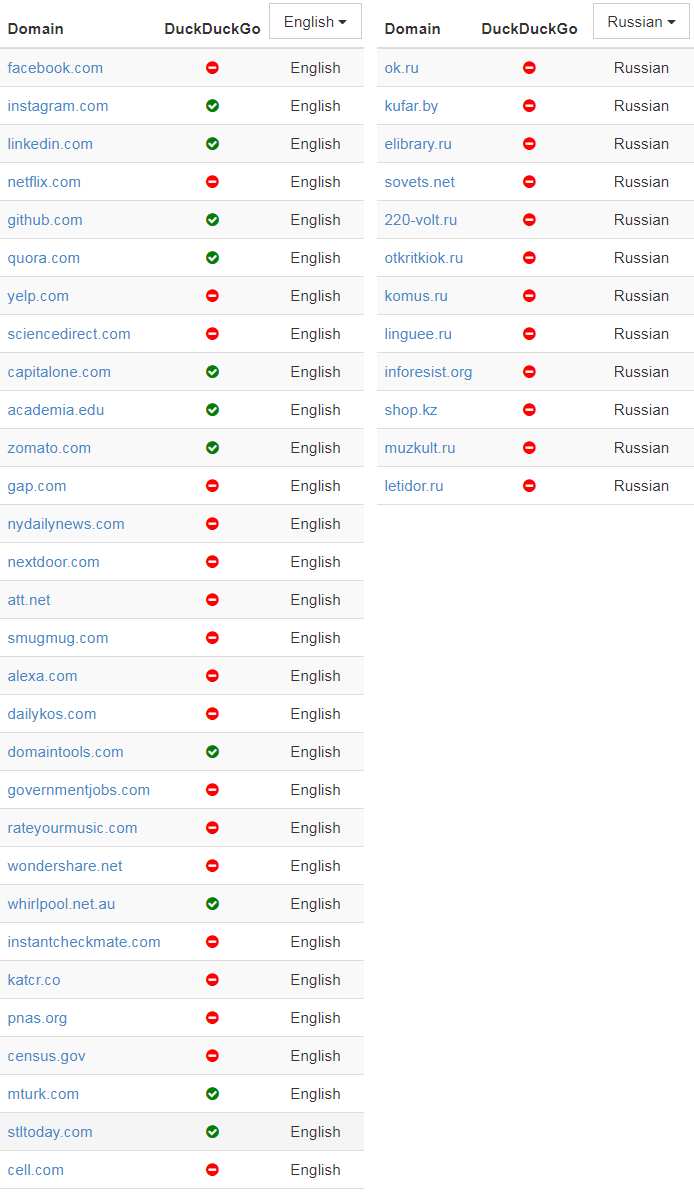Select the green check icon next to github.com
This screenshot has width=694, height=1194.
[212, 220]
